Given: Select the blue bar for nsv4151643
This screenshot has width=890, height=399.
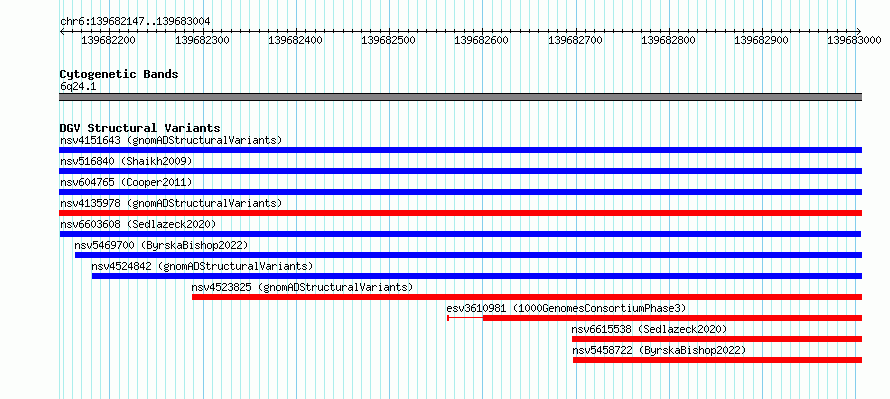Looking at the screenshot, I should (x=460, y=150).
